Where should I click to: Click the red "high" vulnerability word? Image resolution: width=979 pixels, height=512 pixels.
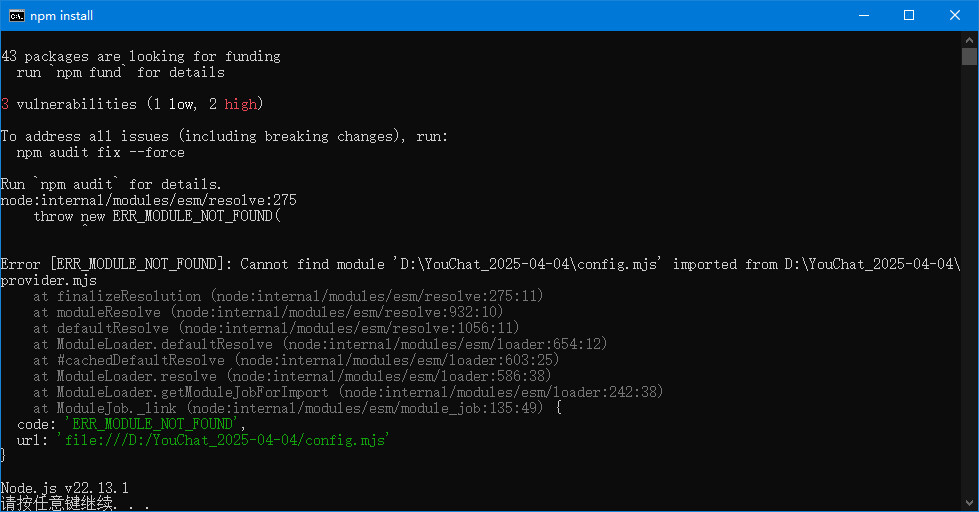[240, 104]
